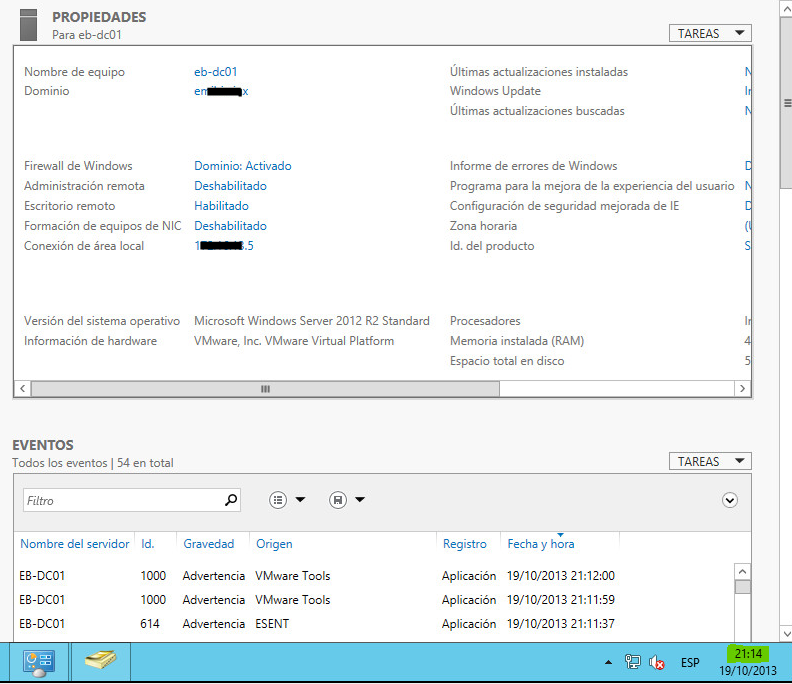Click the network tray icon
This screenshot has height=684, width=792.
(x=632, y=662)
